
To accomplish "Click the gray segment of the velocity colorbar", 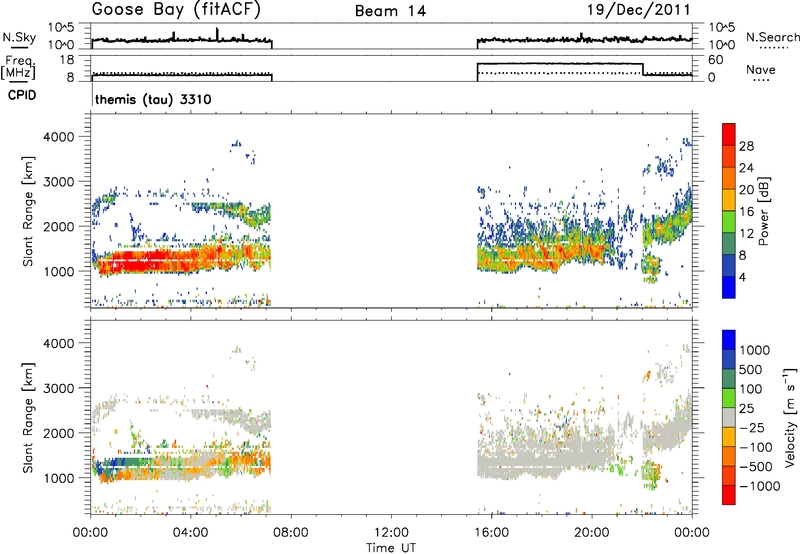I will coord(729,417).
